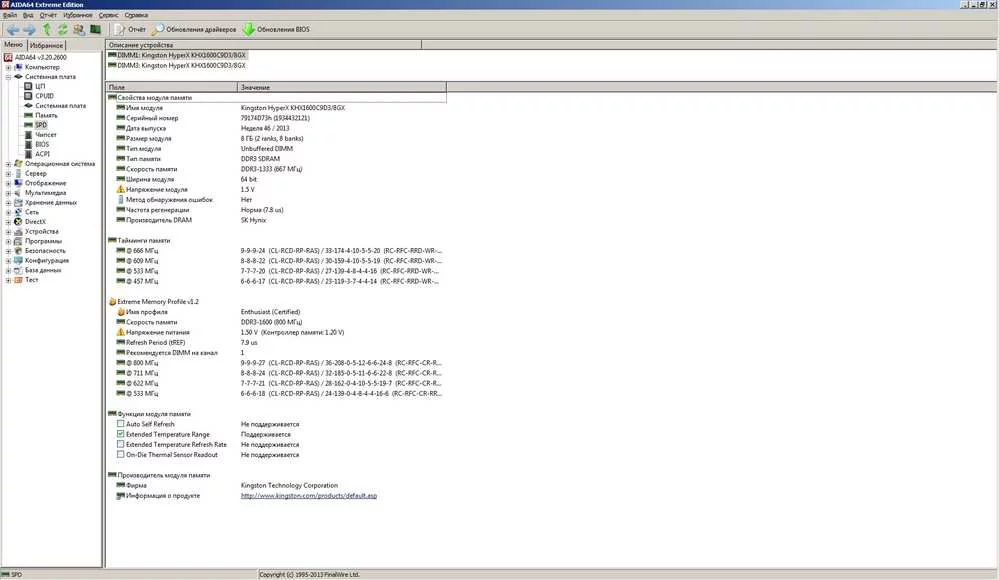The image size is (1000, 580).
Task: Expand the Компьютер tree node
Action: [8, 67]
